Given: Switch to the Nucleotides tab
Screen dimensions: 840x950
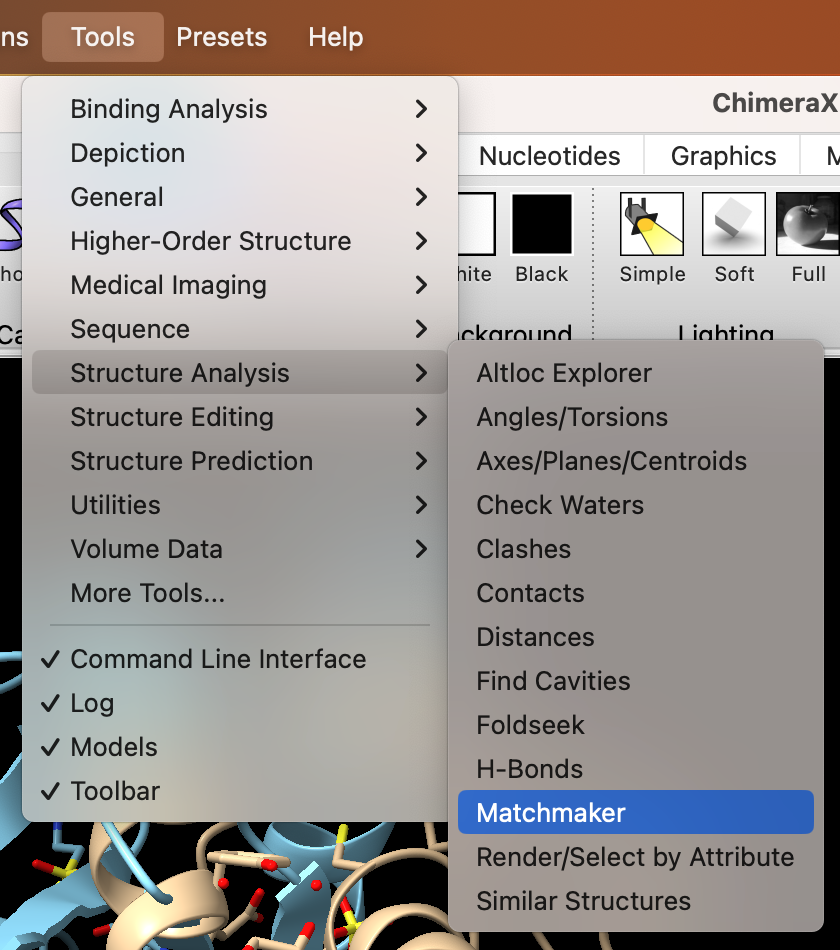Looking at the screenshot, I should click(550, 156).
